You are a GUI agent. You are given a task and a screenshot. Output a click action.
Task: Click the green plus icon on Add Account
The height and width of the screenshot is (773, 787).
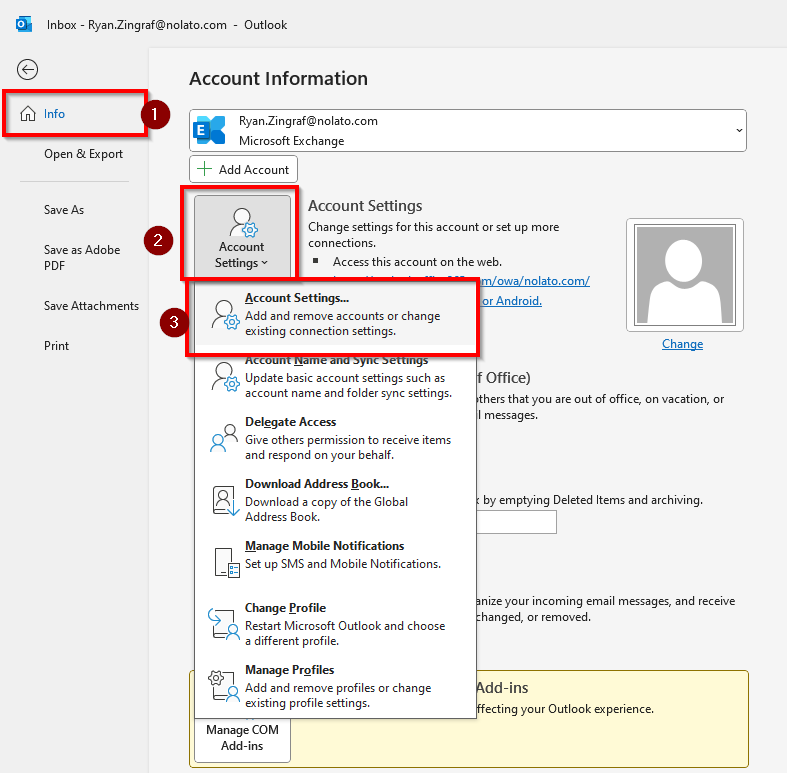click(x=204, y=169)
